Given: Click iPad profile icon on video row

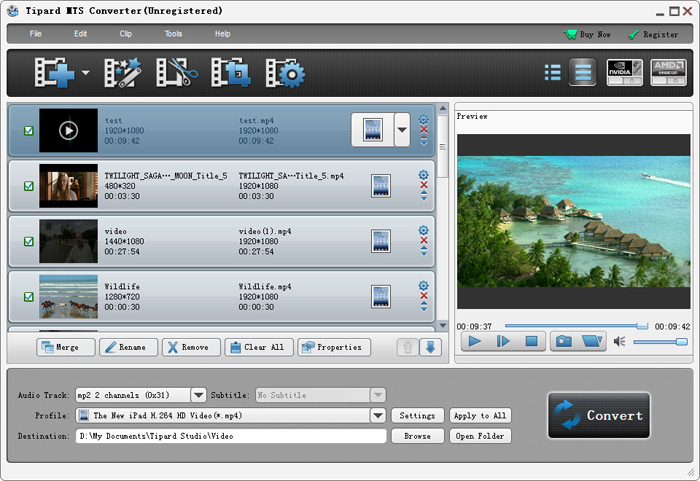Looking at the screenshot, I should point(381,241).
